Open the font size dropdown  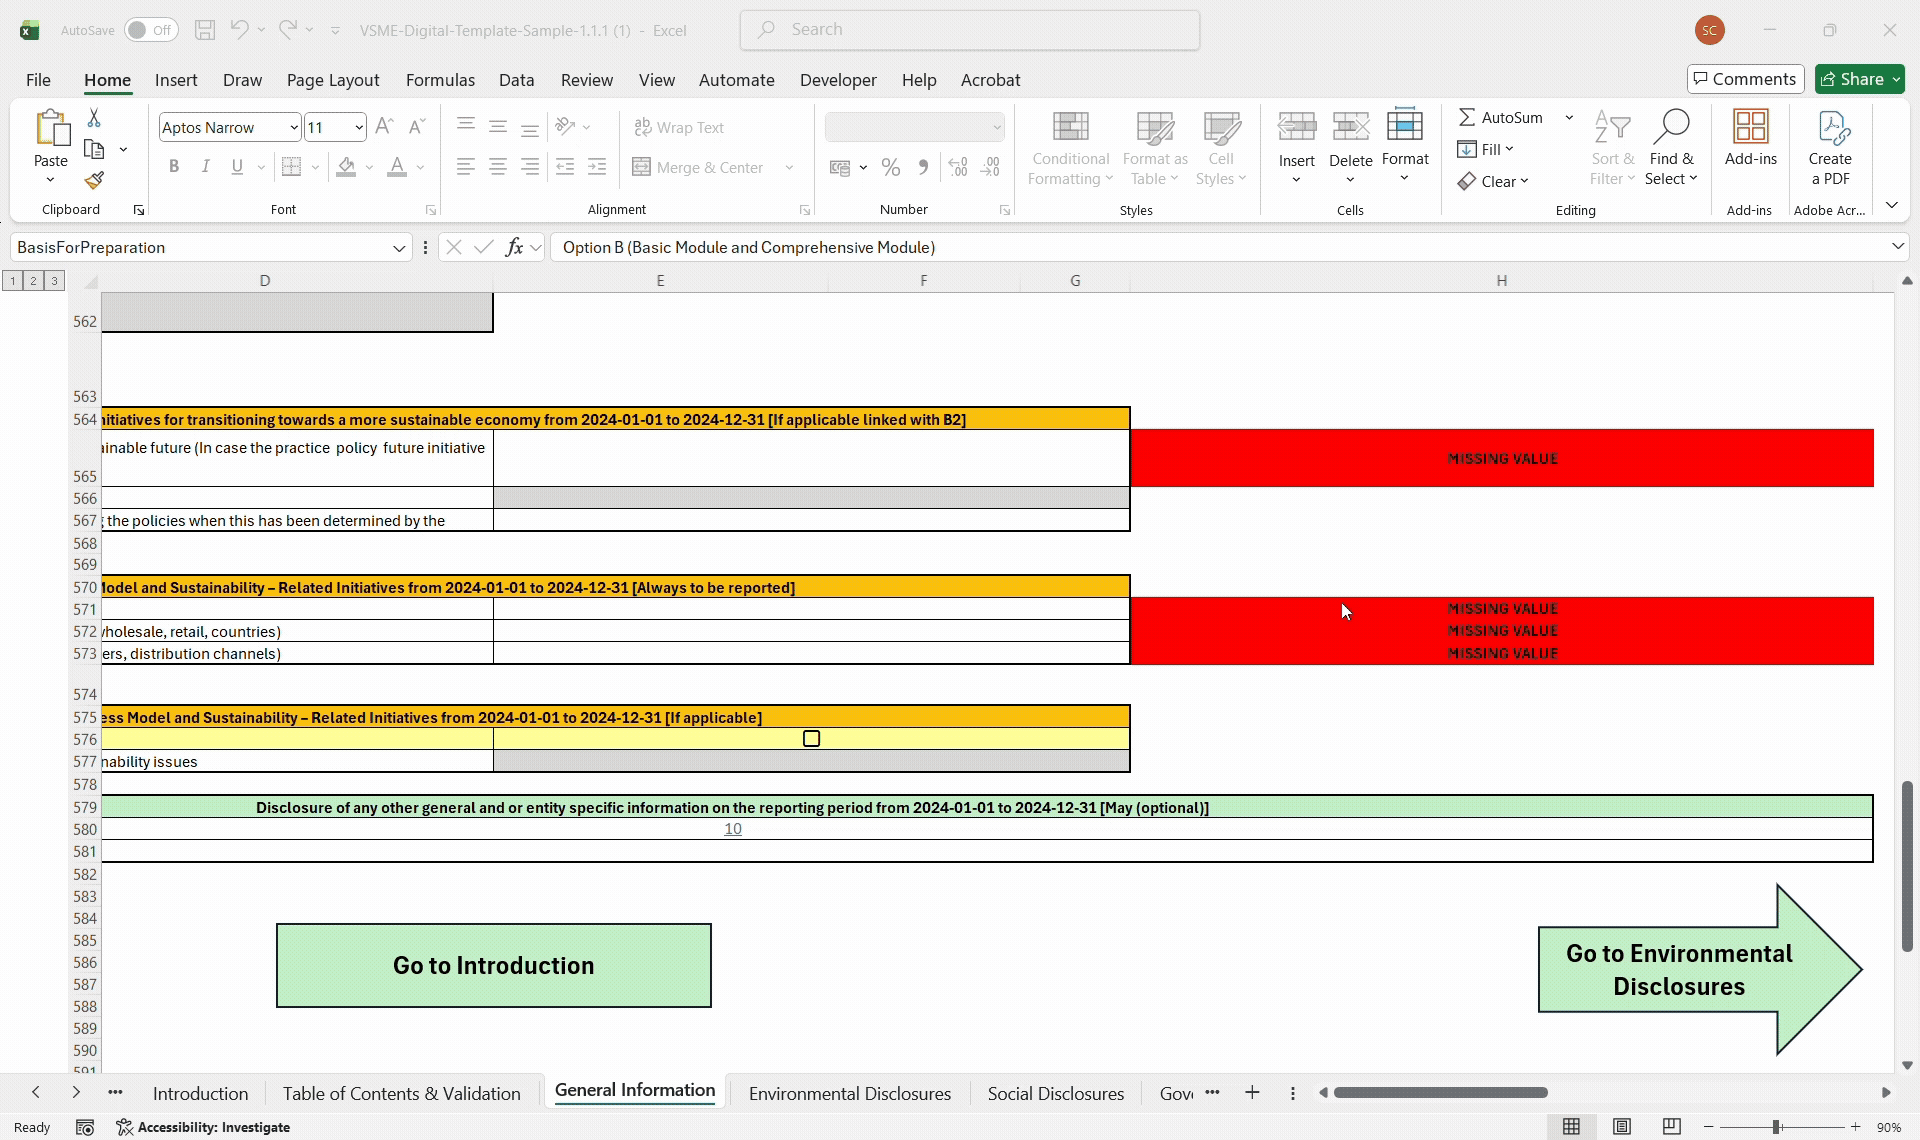click(x=358, y=127)
